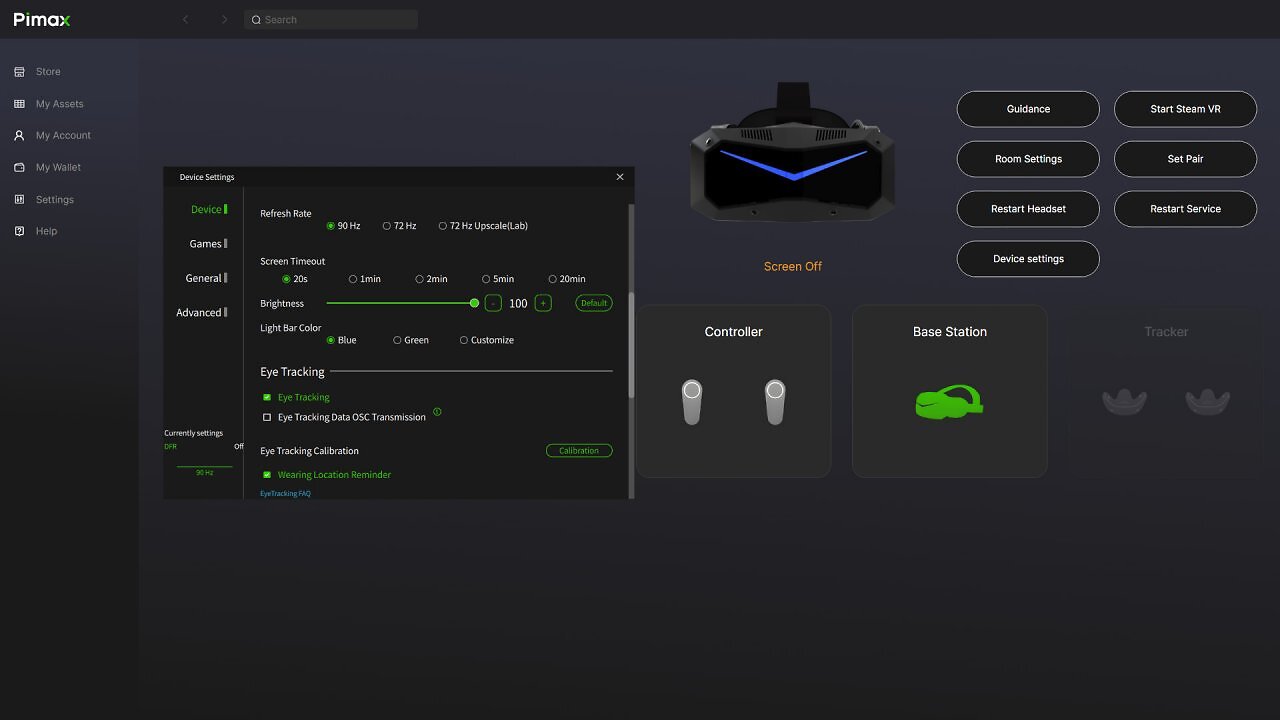Screen dimensions: 1280x720
Task: Enable Eye Tracking Data OSC Transmission
Action: 267,417
